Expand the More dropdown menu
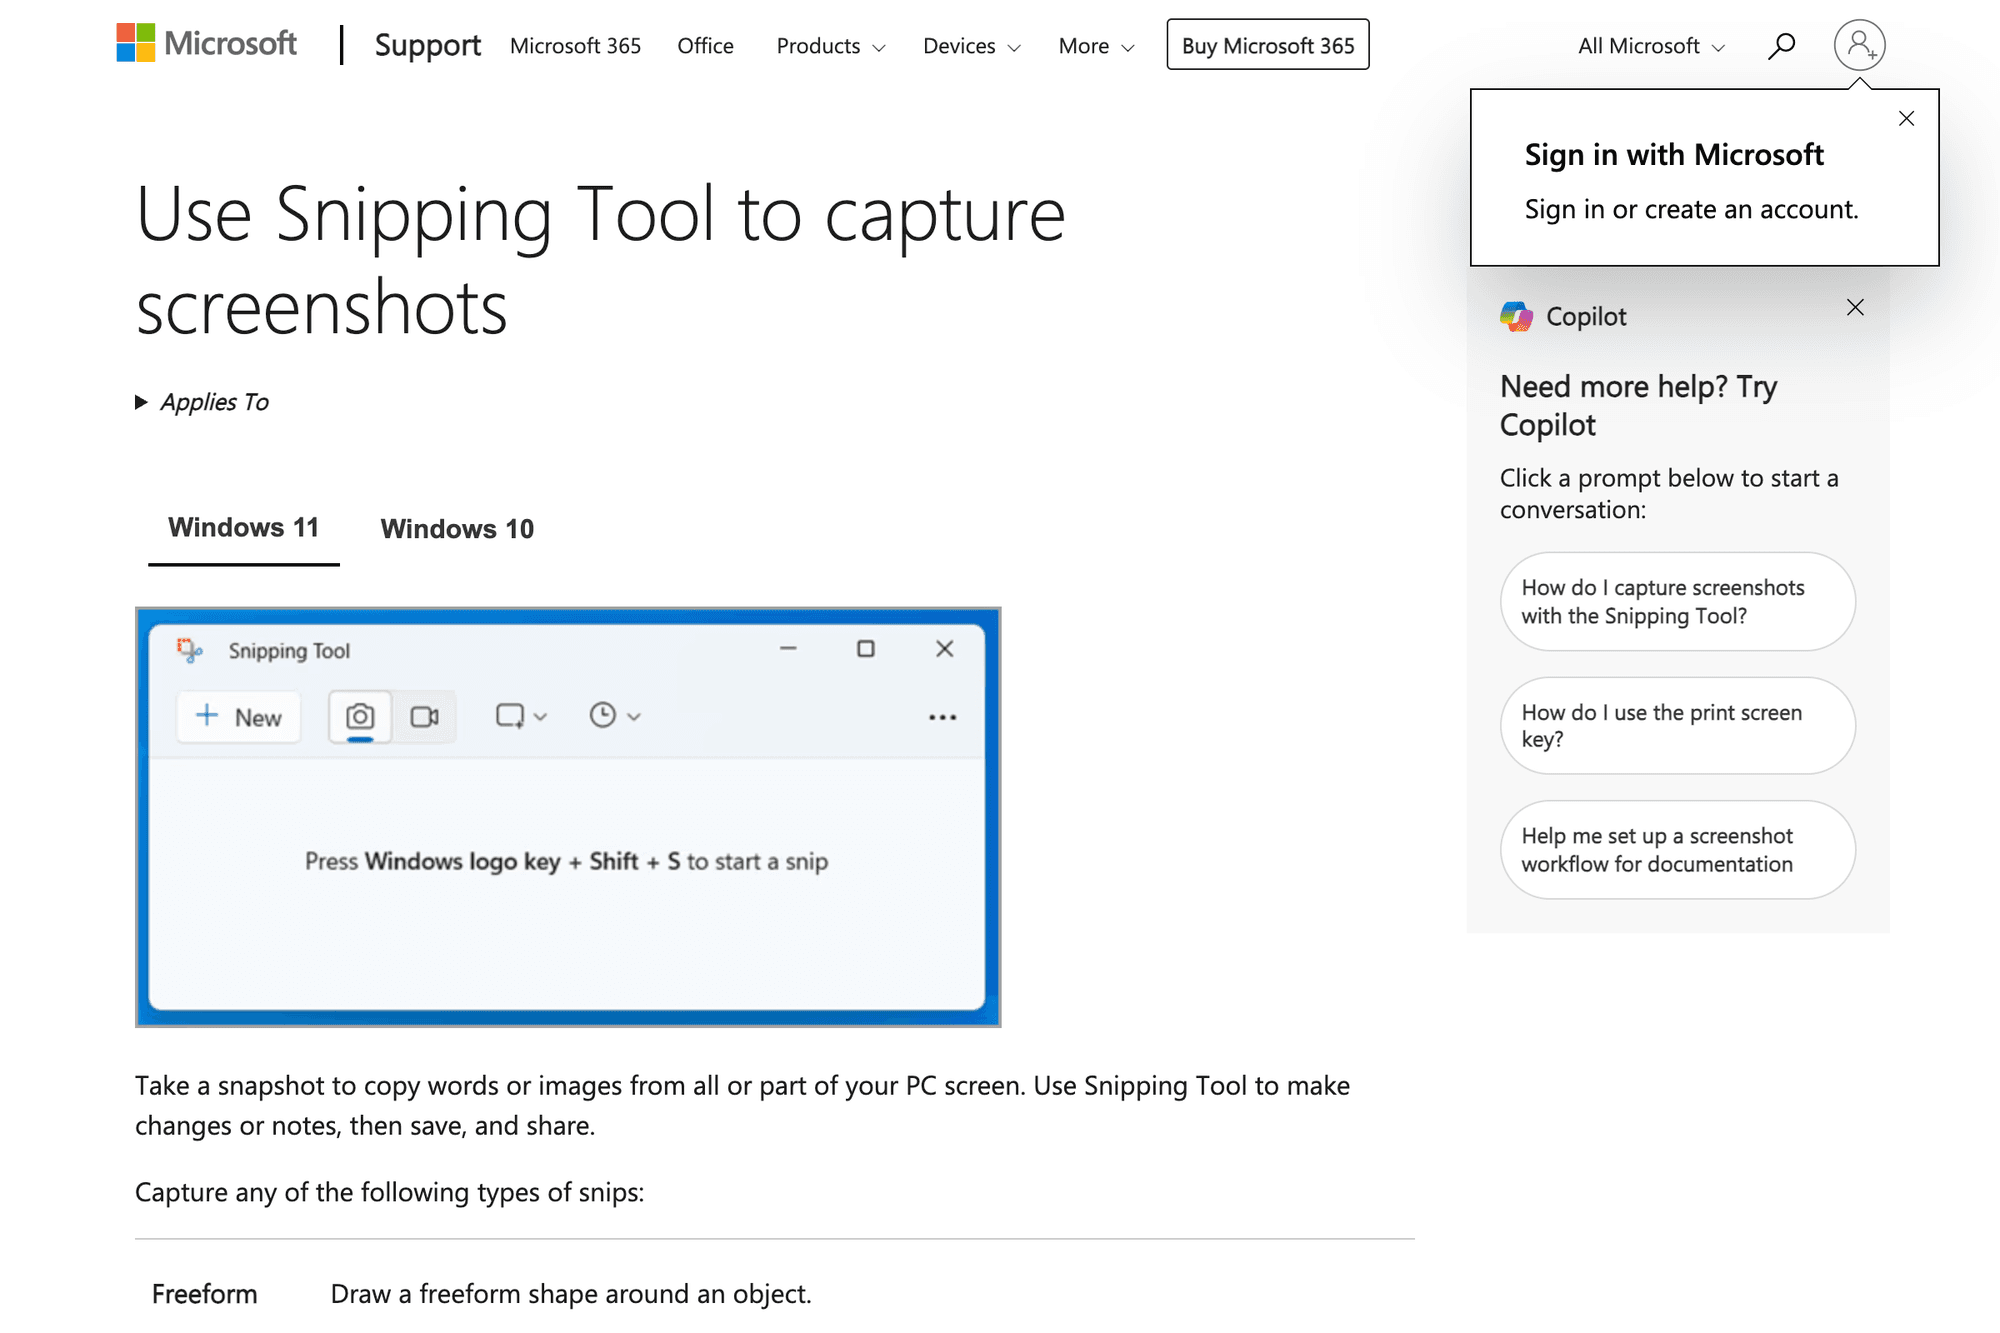 click(x=1096, y=46)
